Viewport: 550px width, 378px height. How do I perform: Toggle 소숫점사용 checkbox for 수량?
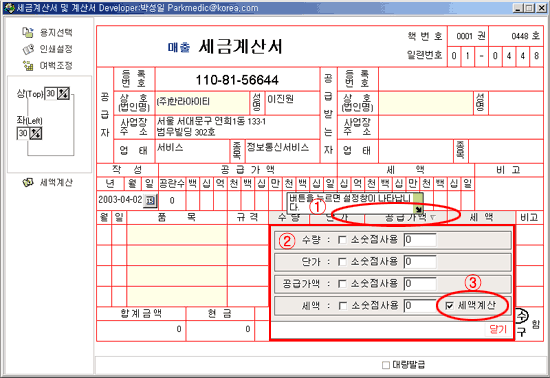(342, 240)
